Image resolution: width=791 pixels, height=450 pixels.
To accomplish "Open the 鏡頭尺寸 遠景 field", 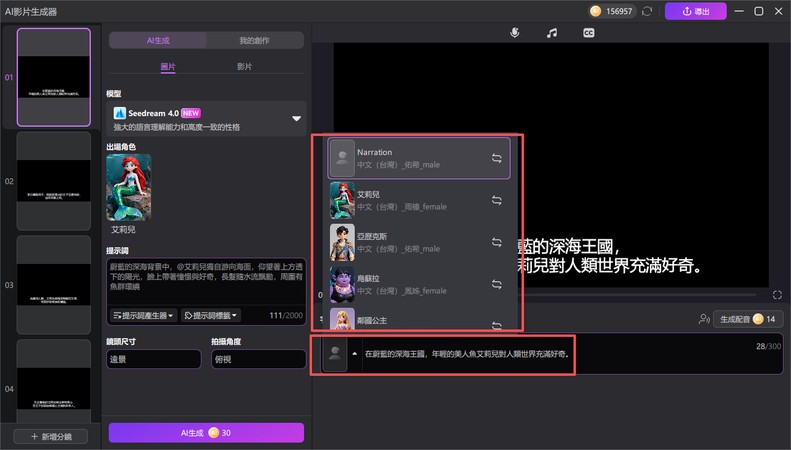I will pos(153,359).
